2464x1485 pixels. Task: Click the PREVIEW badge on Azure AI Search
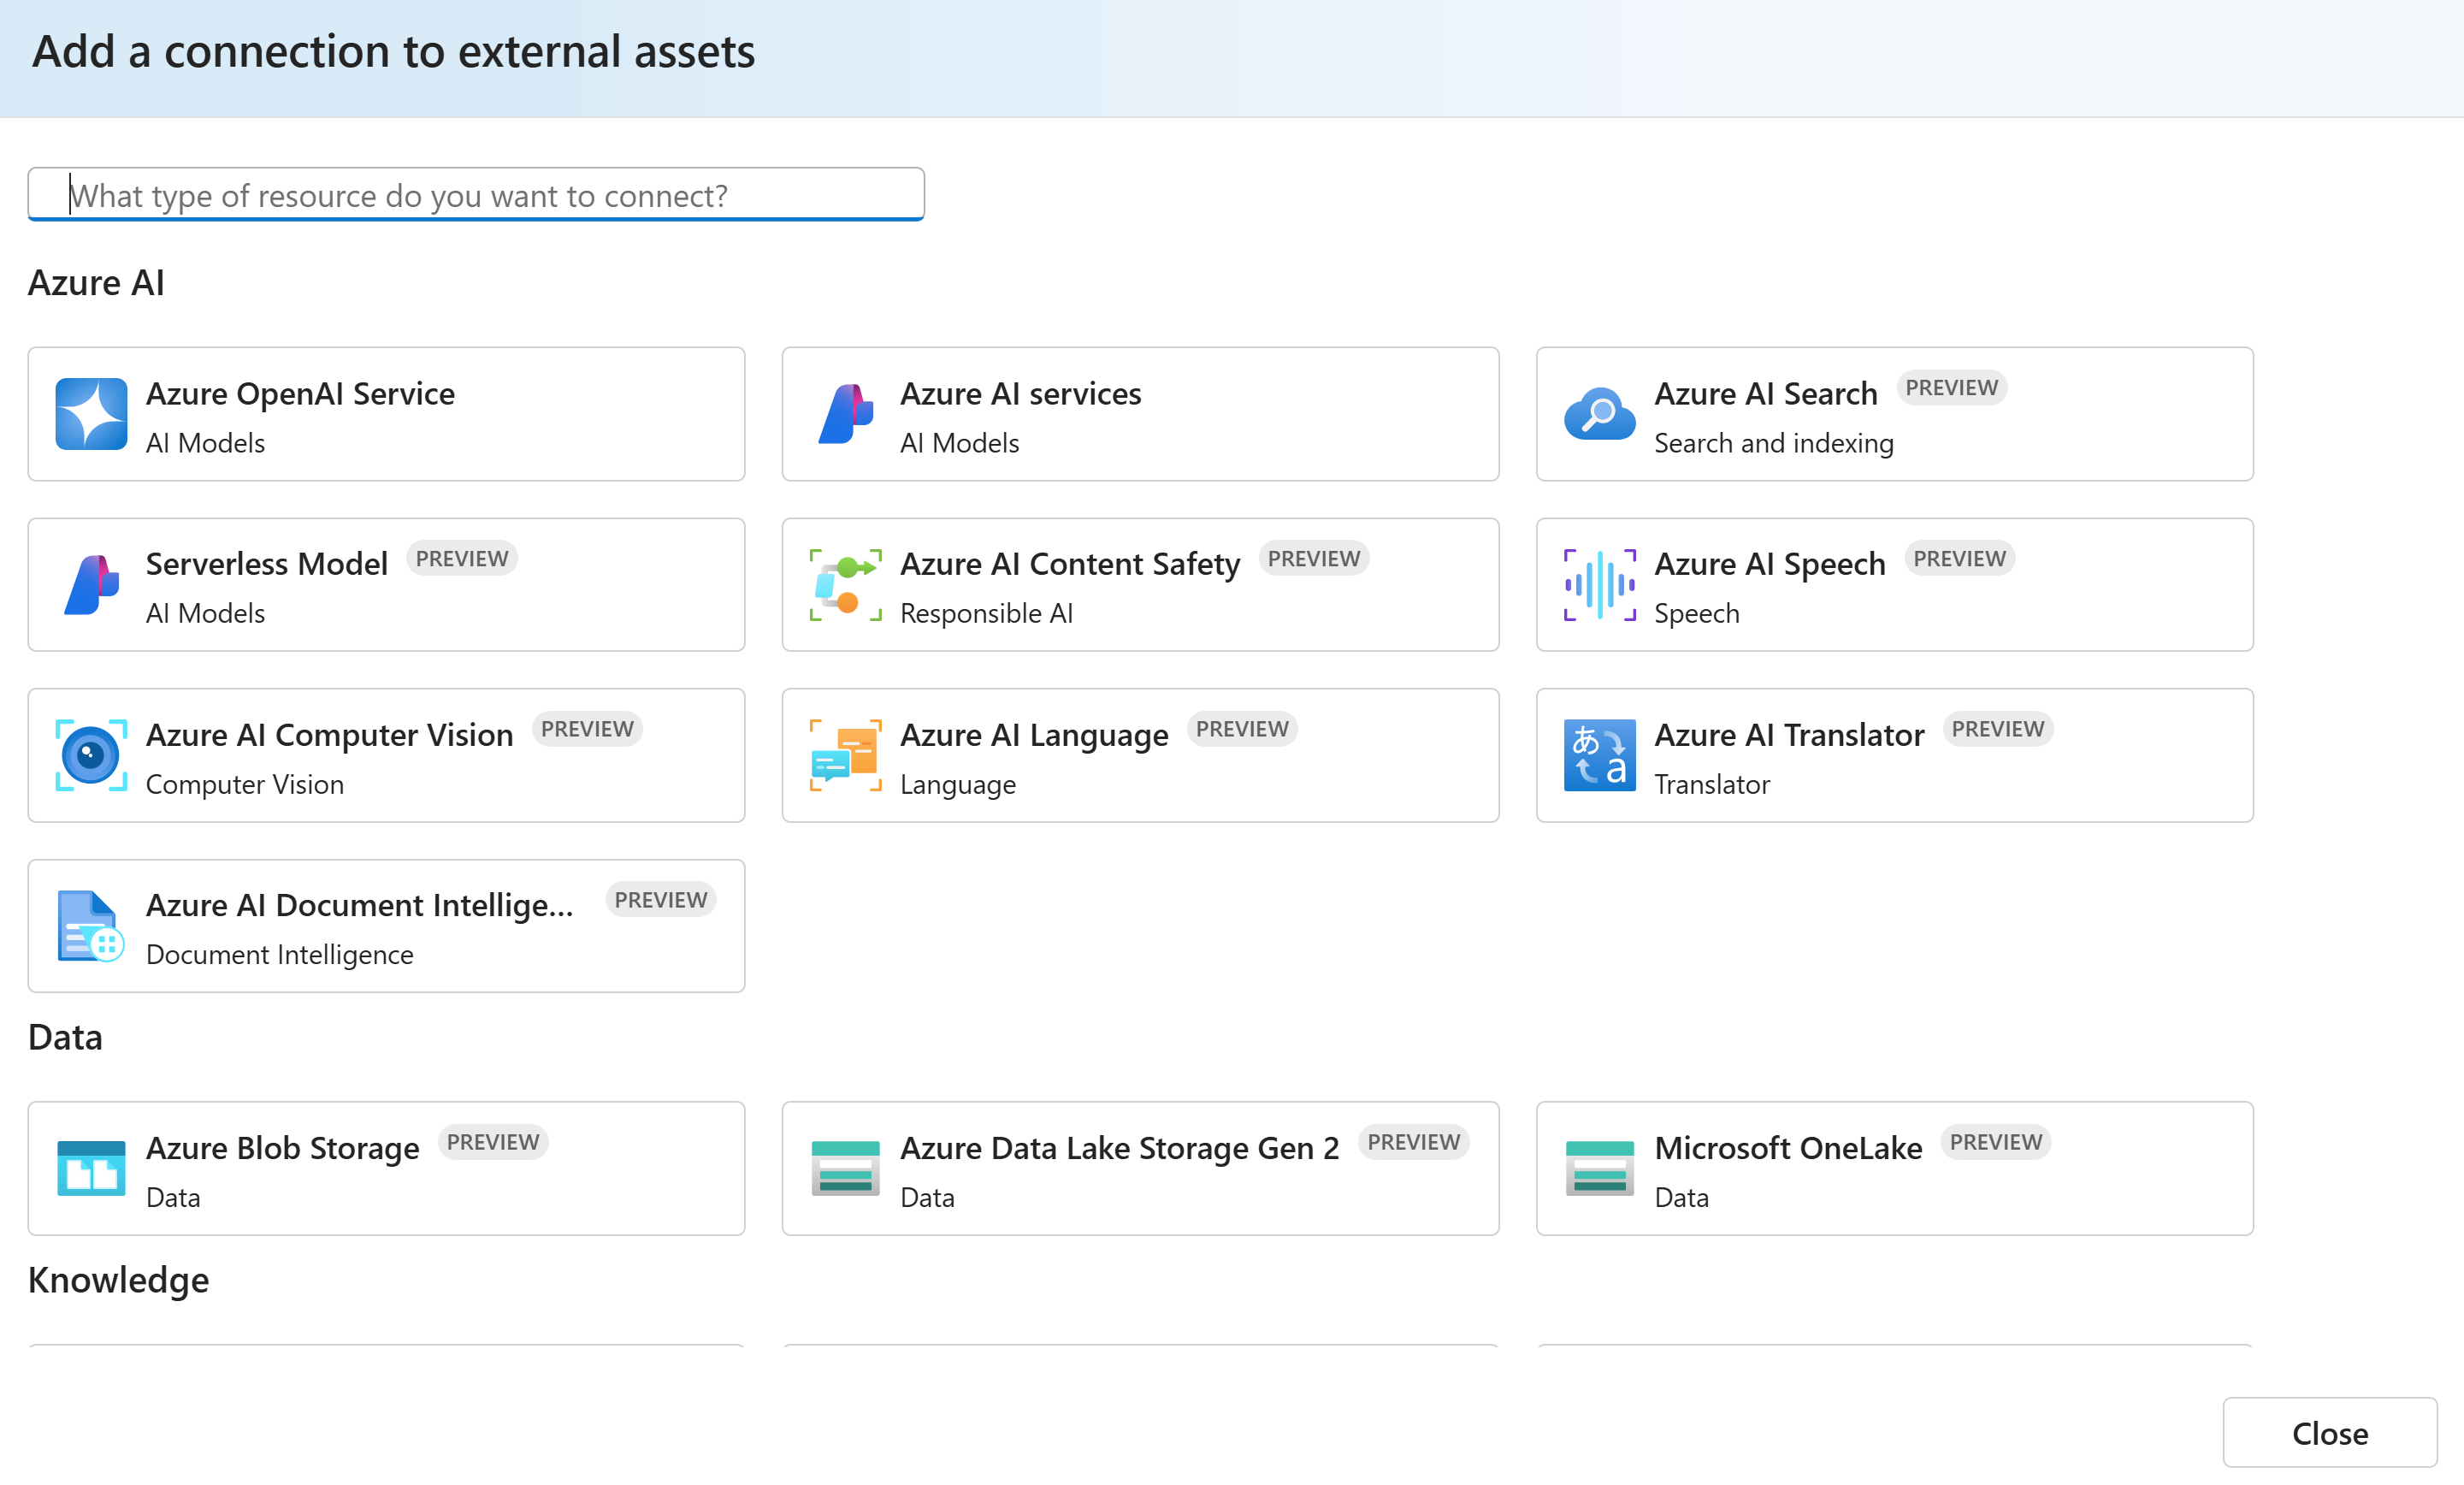pyautogui.click(x=1950, y=388)
